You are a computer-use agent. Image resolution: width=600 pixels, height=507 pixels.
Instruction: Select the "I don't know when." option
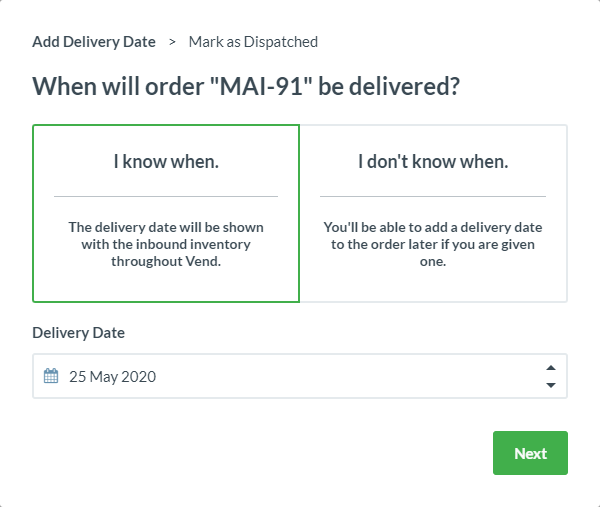[433, 214]
